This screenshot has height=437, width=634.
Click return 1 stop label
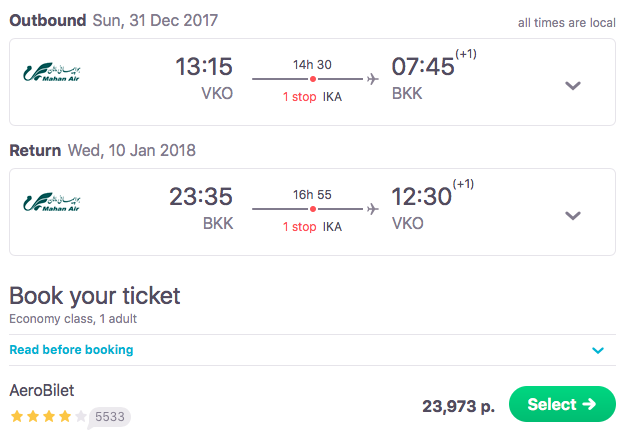coord(299,227)
